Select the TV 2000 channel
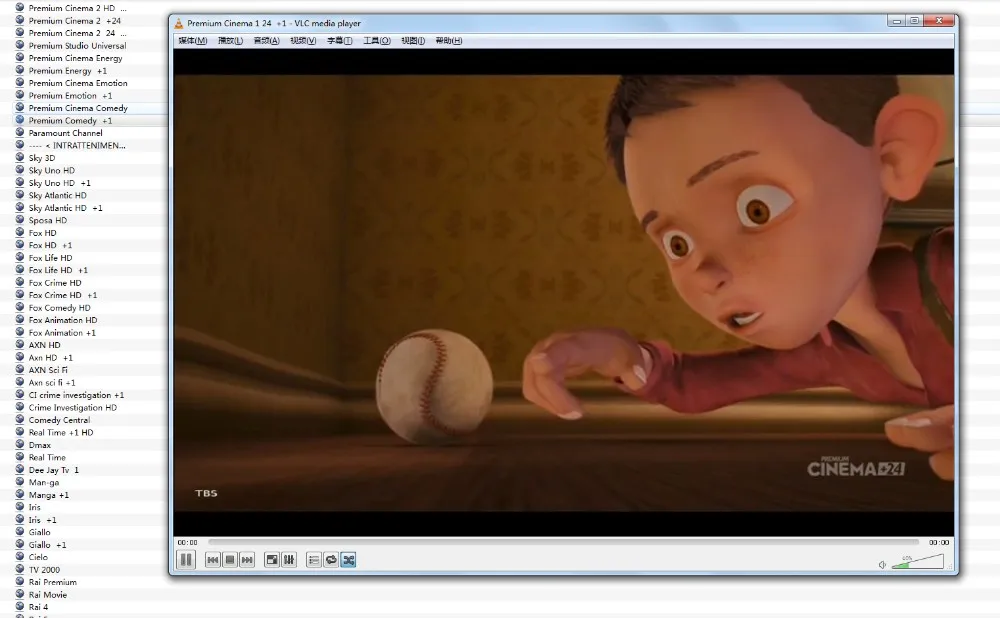The image size is (1000, 618). click(44, 570)
